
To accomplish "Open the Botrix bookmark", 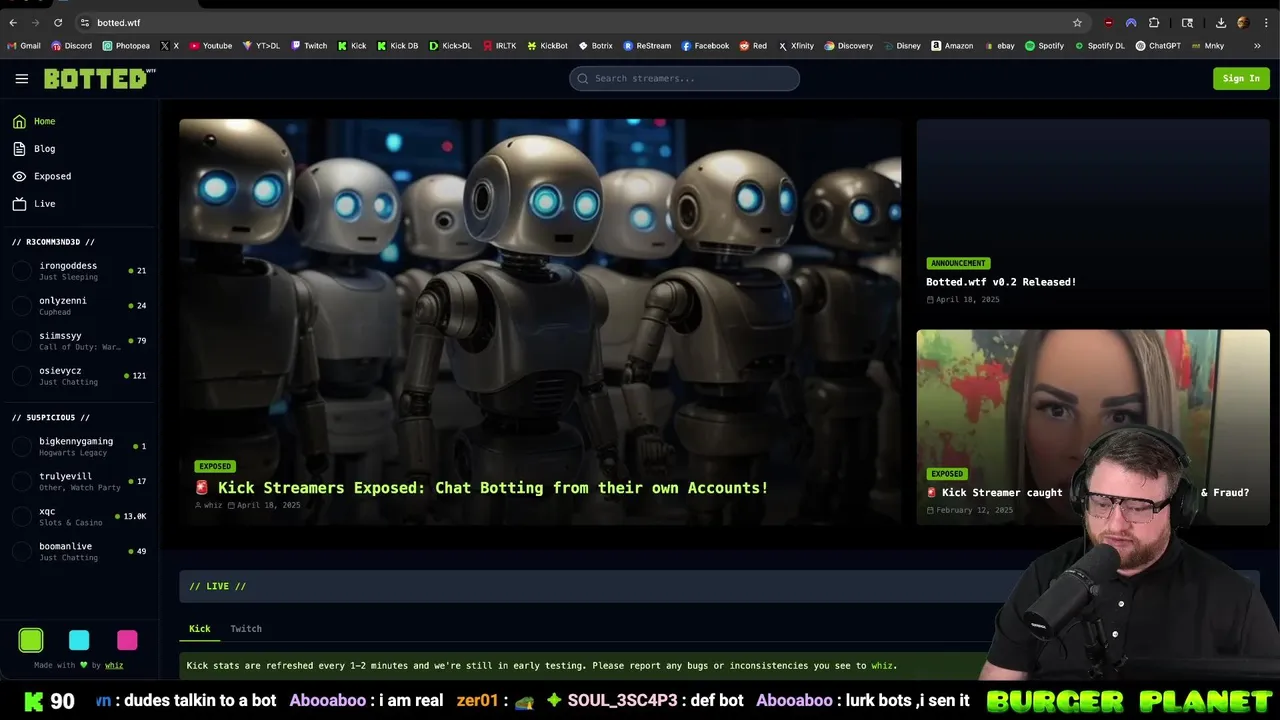I will tap(595, 46).
